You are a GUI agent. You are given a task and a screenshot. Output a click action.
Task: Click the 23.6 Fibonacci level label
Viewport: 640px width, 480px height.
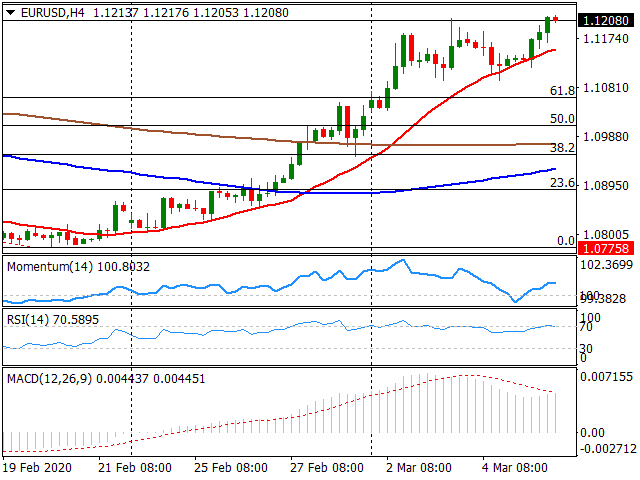562,182
